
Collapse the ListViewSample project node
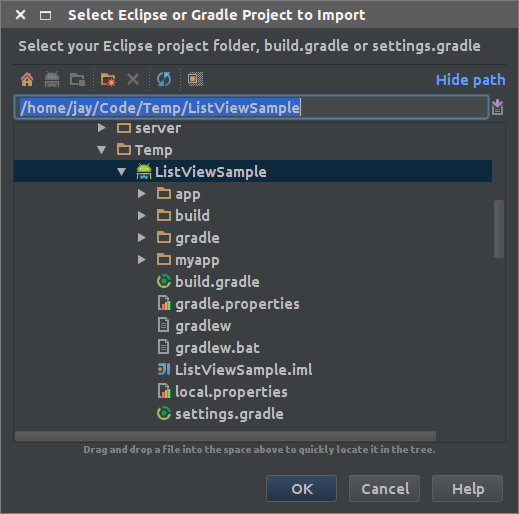coord(122,172)
